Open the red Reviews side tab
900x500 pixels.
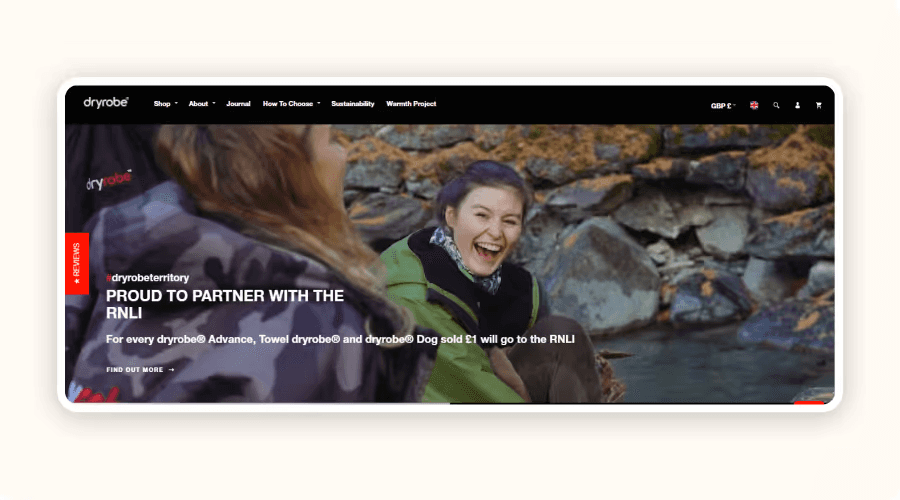point(77,263)
